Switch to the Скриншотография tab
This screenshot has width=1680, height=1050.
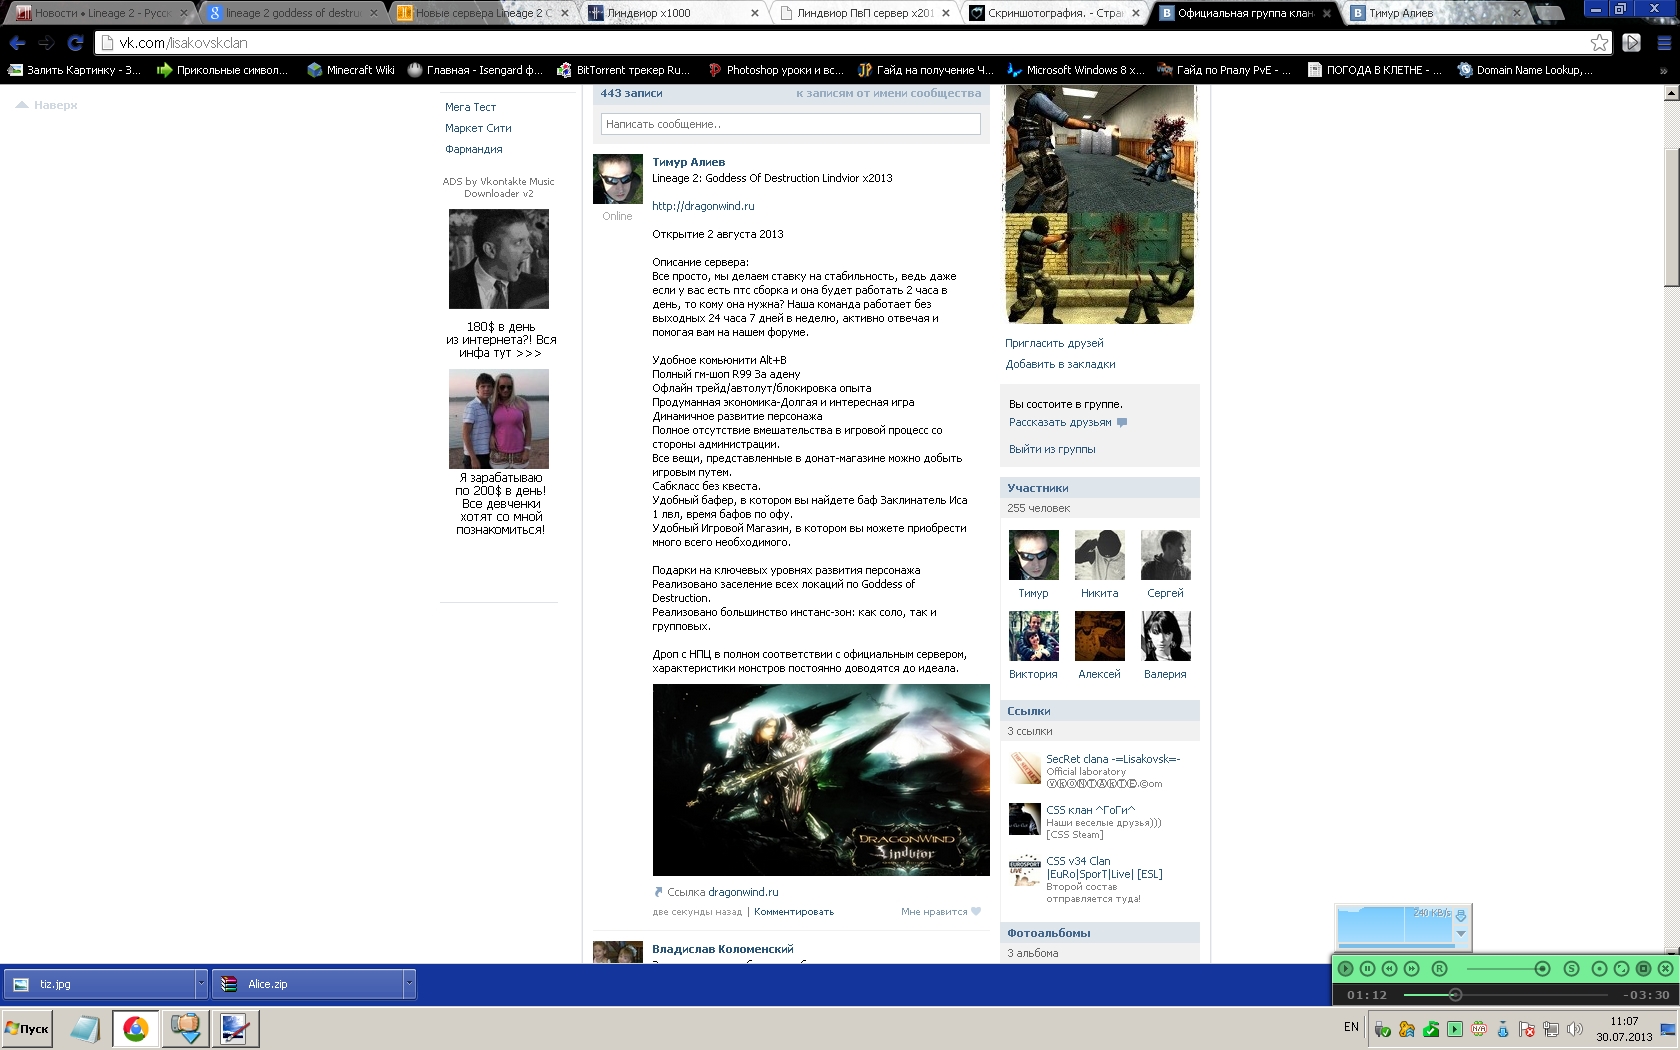1052,13
